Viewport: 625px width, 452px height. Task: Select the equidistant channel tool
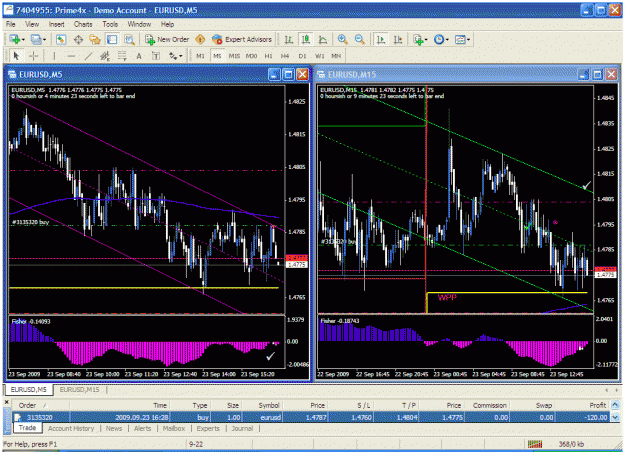(105, 56)
